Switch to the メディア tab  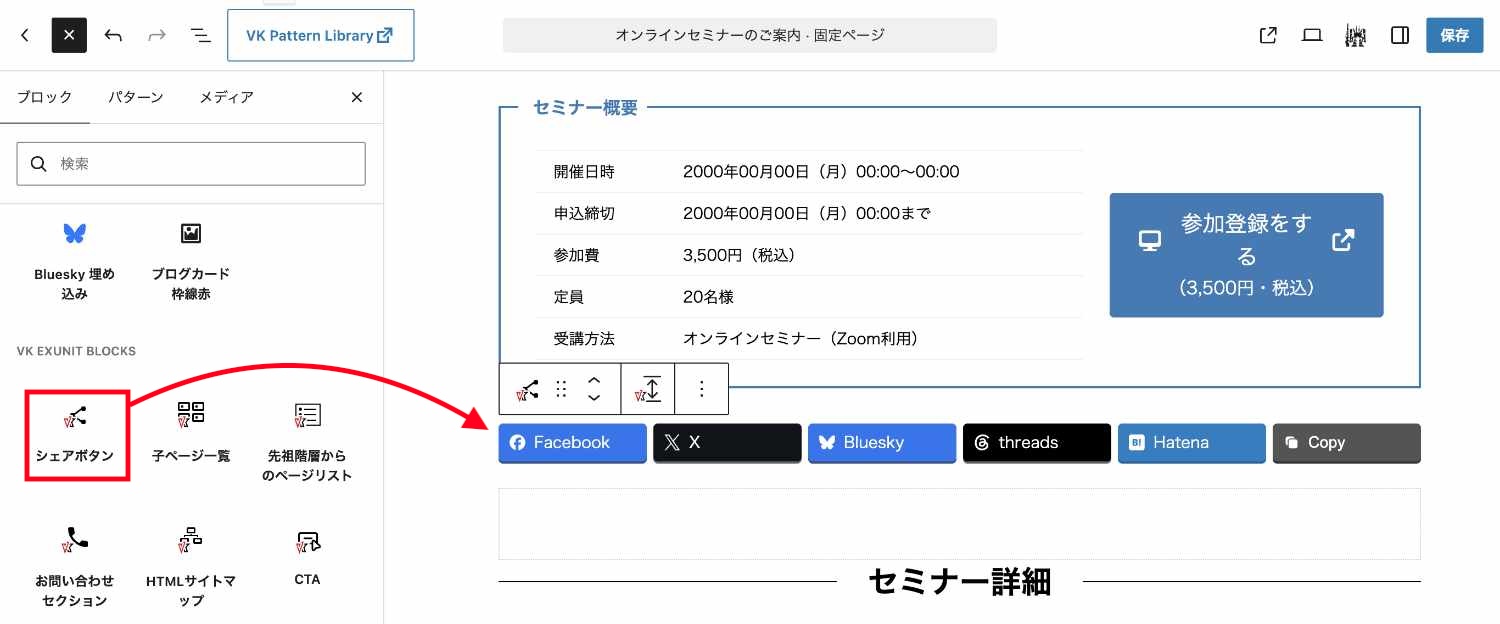tap(226, 97)
